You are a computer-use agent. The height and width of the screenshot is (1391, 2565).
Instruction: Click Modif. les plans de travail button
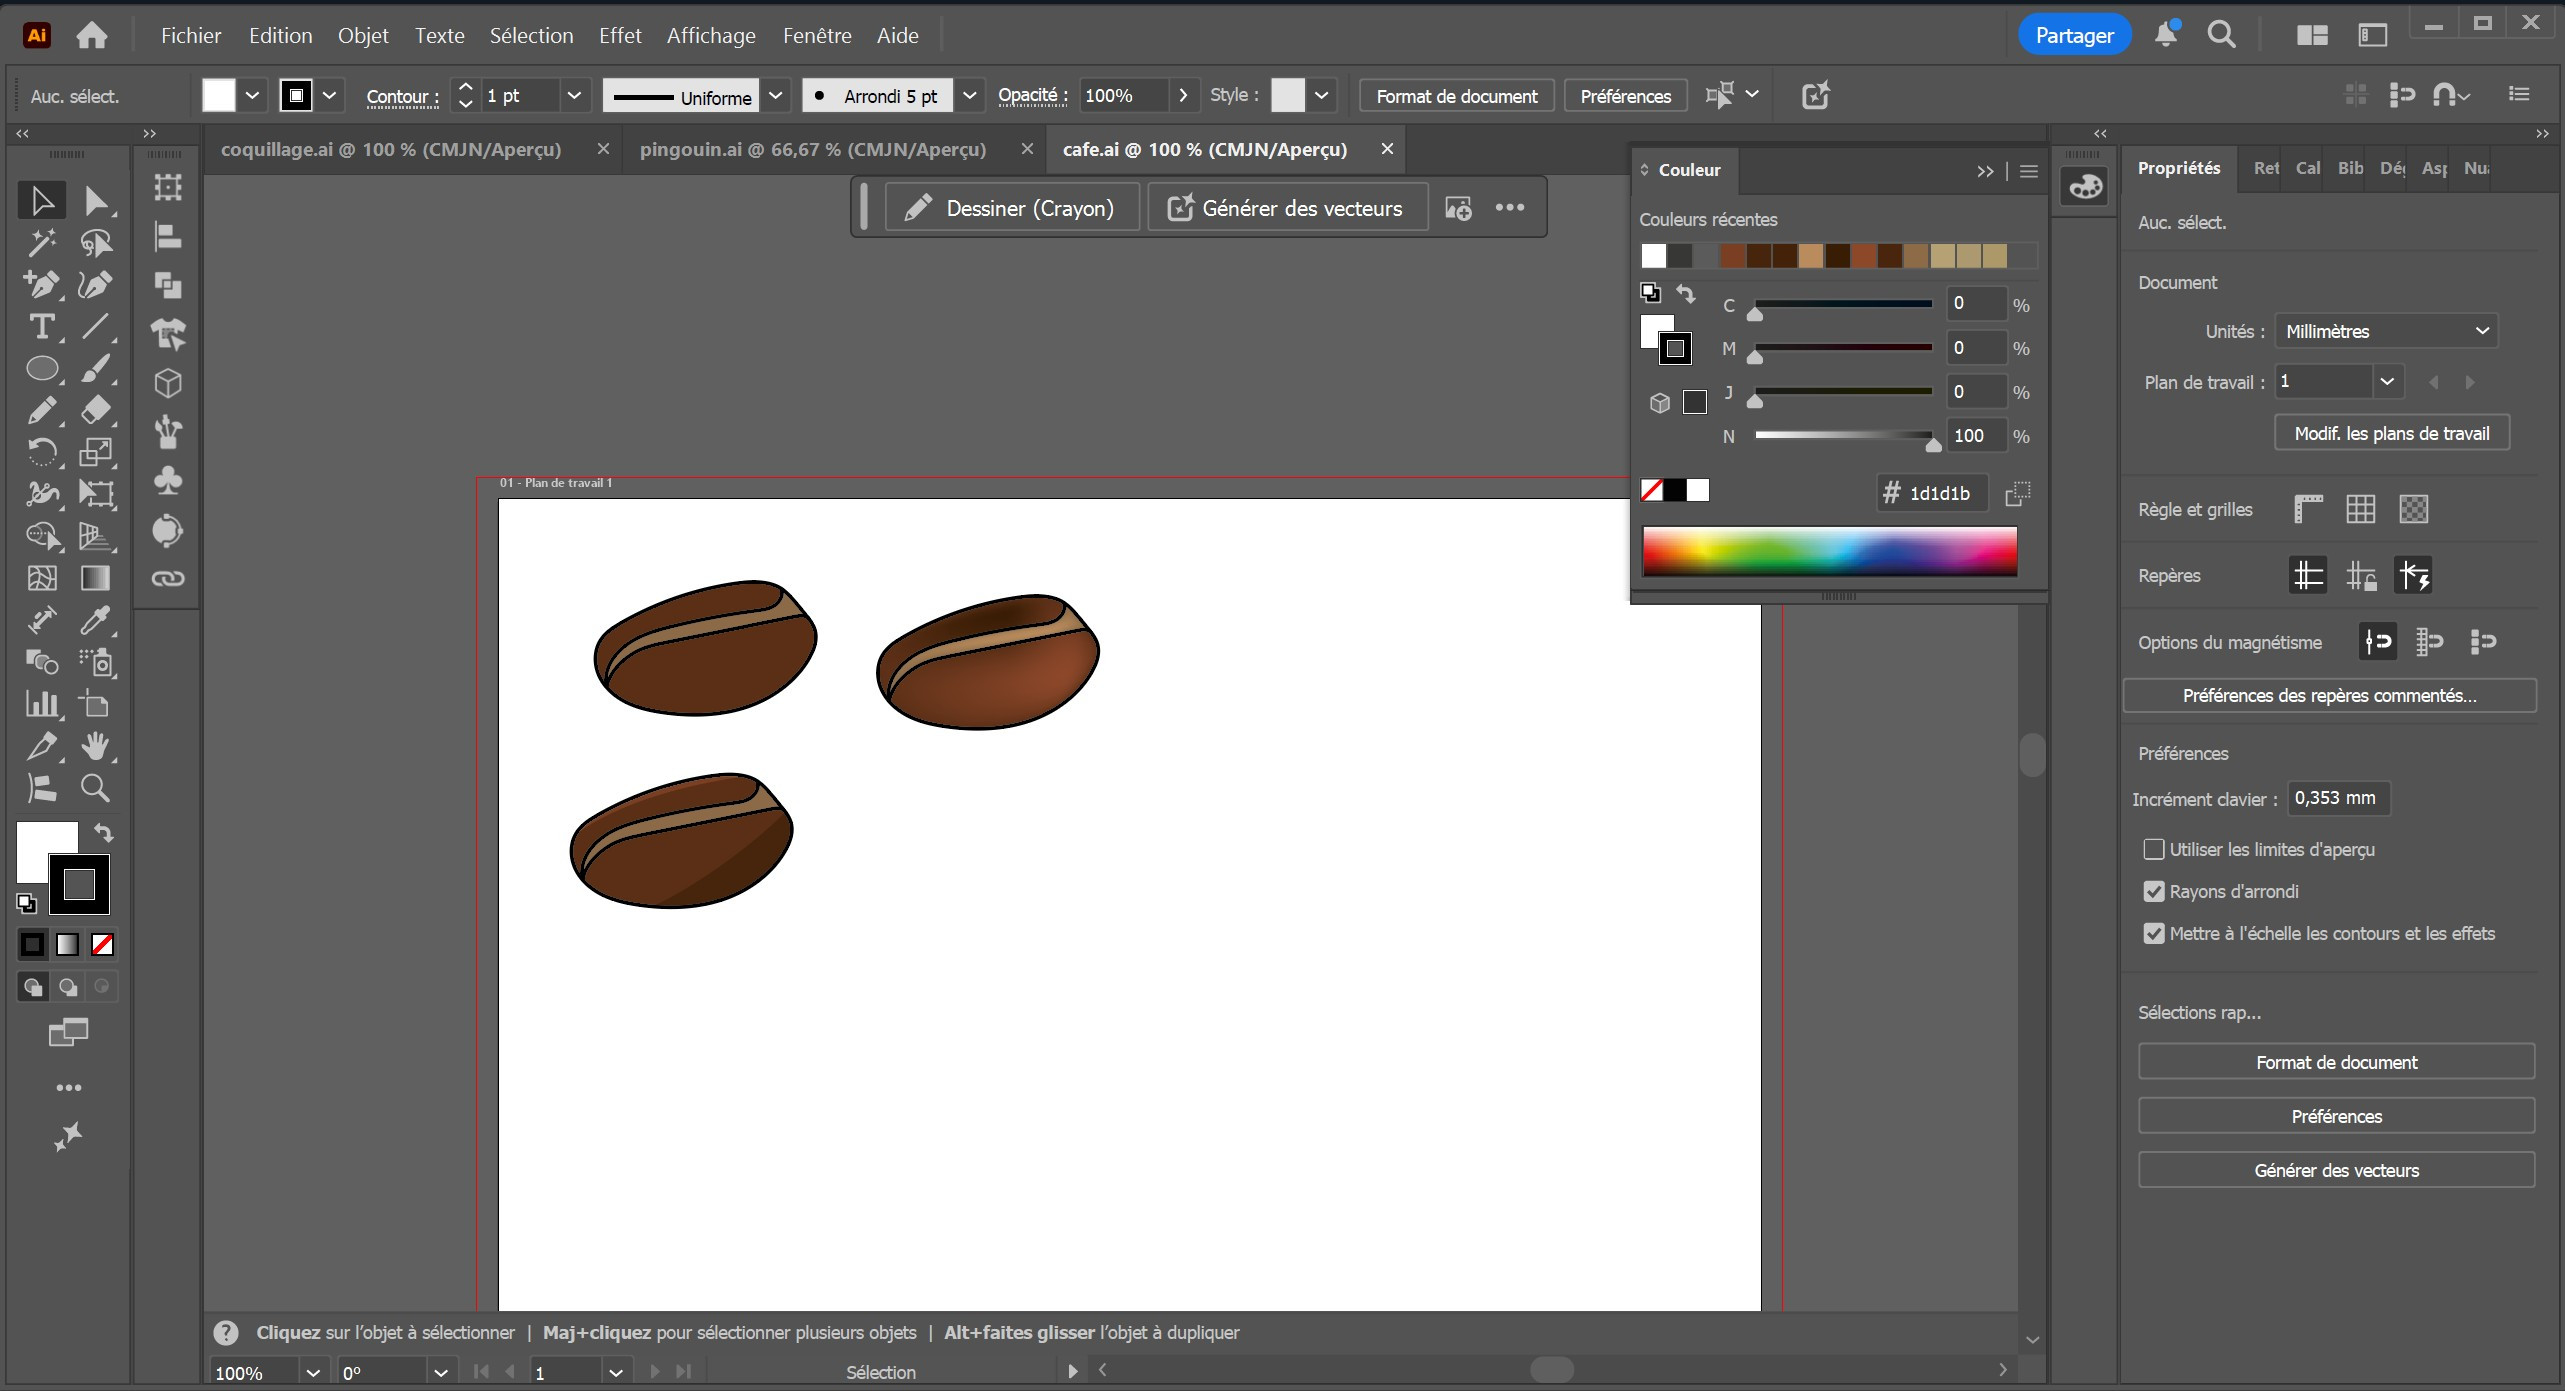[x=2391, y=433]
